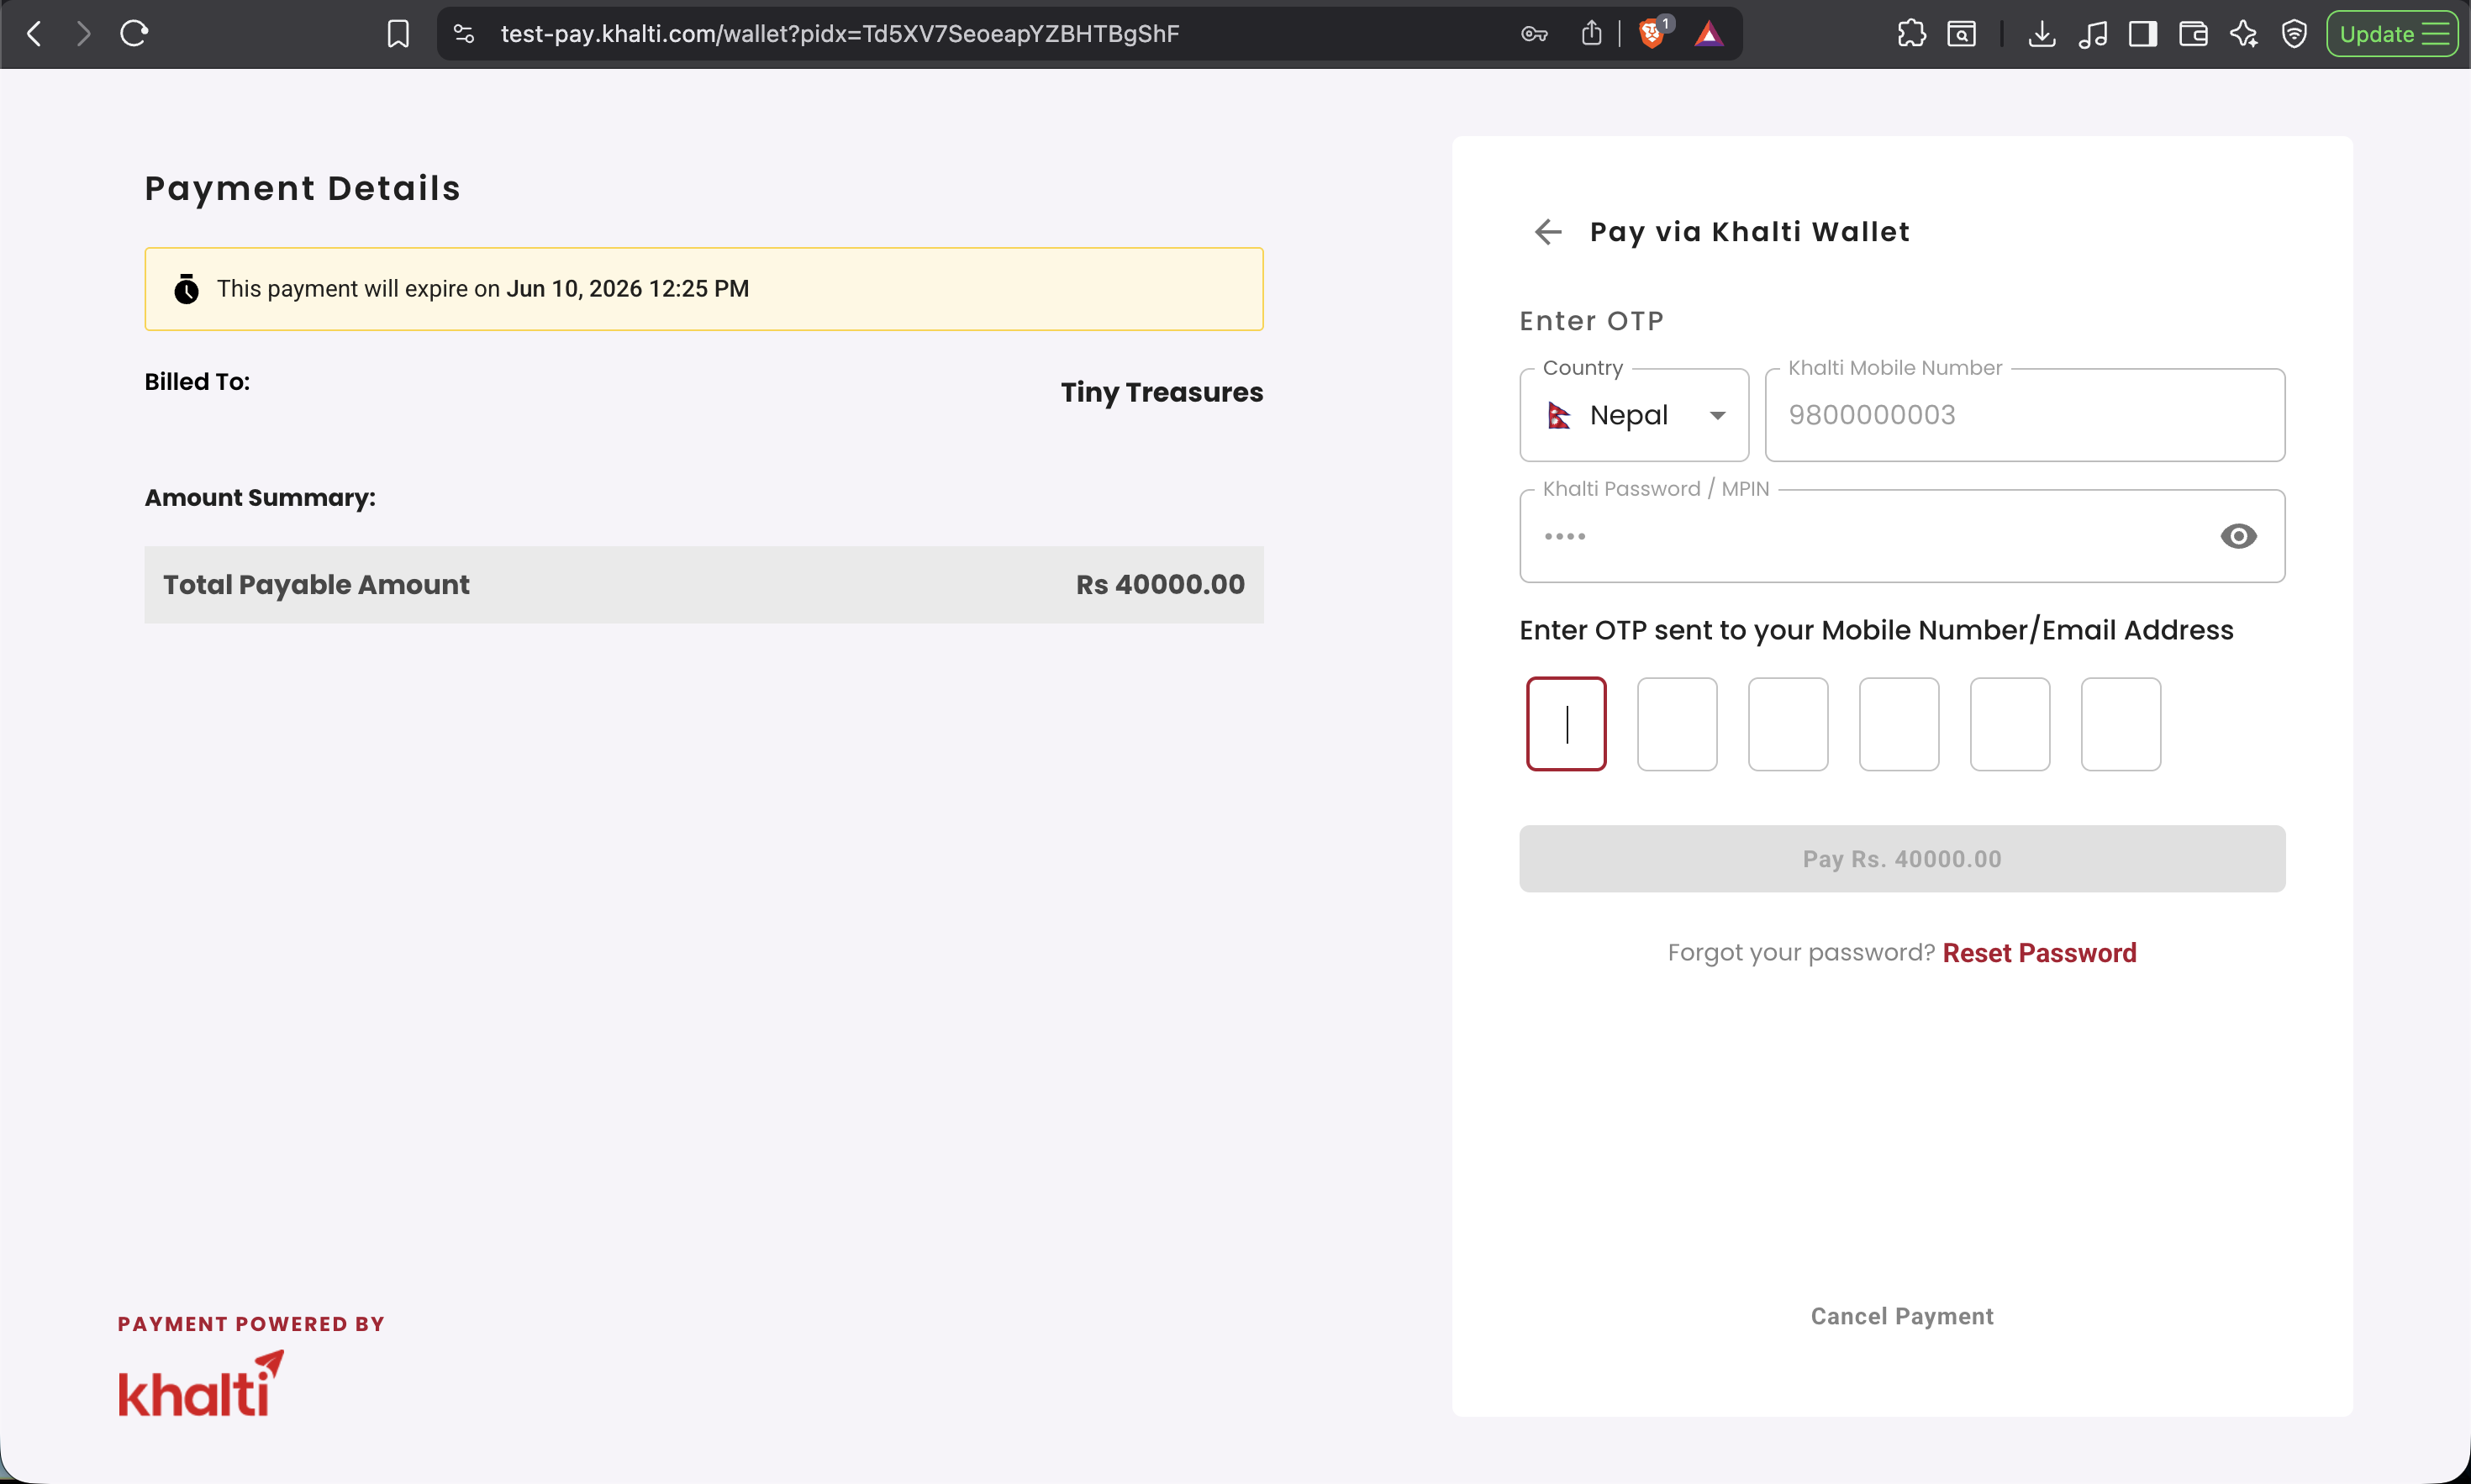Click the Payment Details heading

pyautogui.click(x=303, y=188)
